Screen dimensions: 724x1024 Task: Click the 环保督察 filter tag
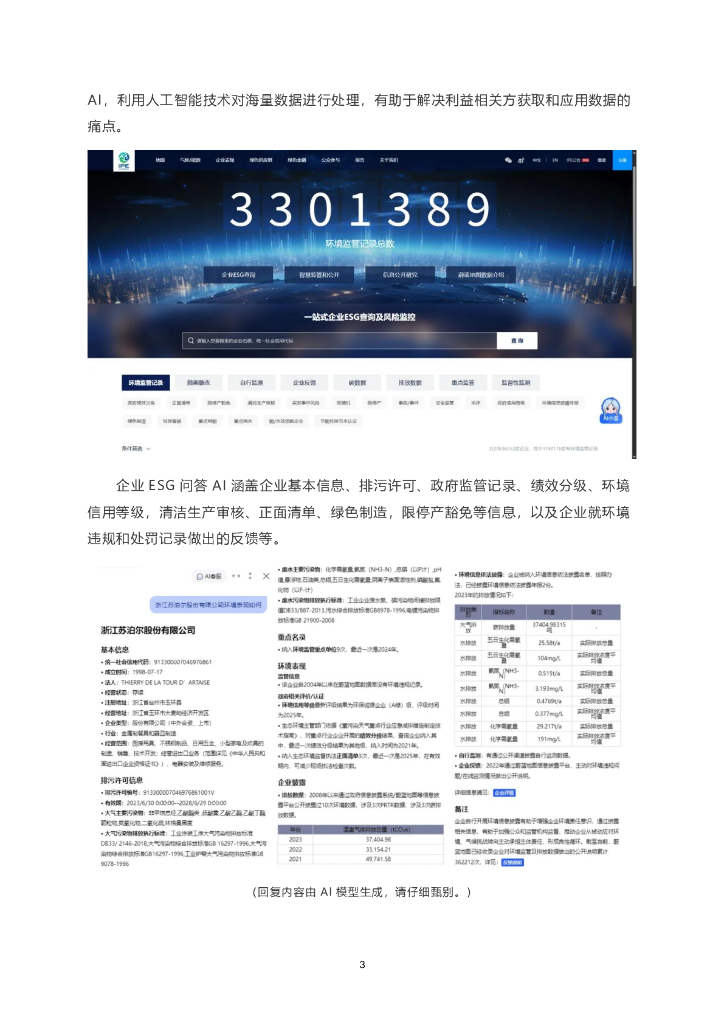point(172,421)
